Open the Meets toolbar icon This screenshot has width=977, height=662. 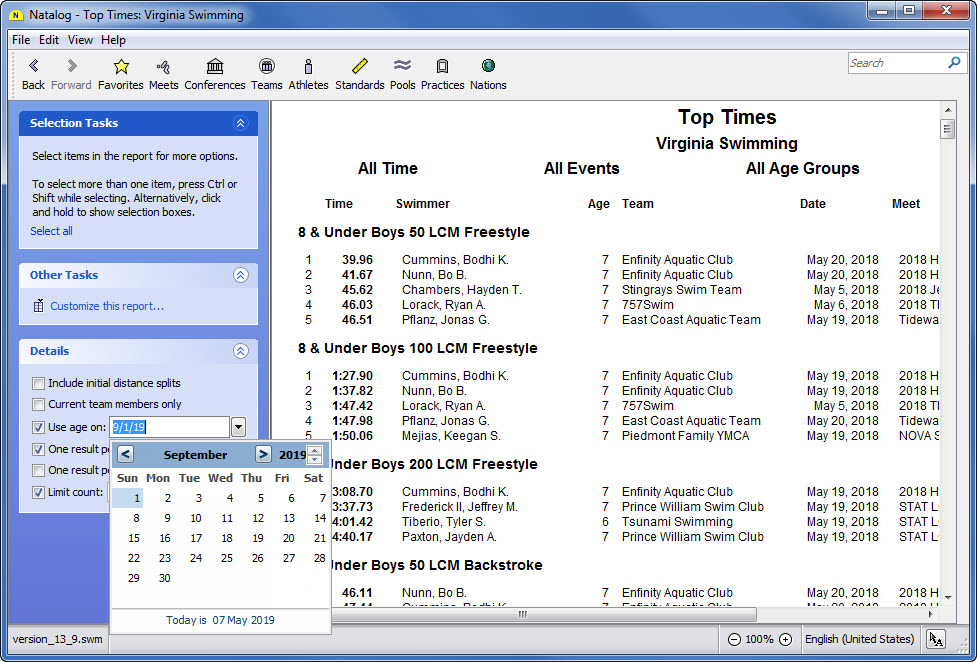click(163, 67)
